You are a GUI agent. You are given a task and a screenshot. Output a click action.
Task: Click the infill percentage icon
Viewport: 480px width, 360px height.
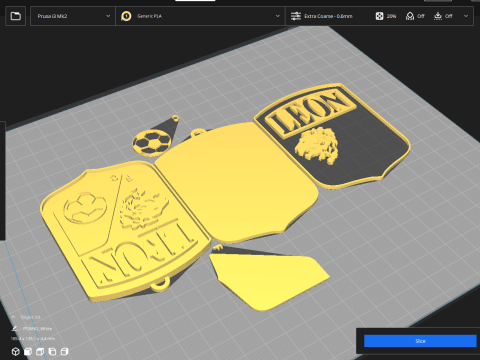[379, 16]
